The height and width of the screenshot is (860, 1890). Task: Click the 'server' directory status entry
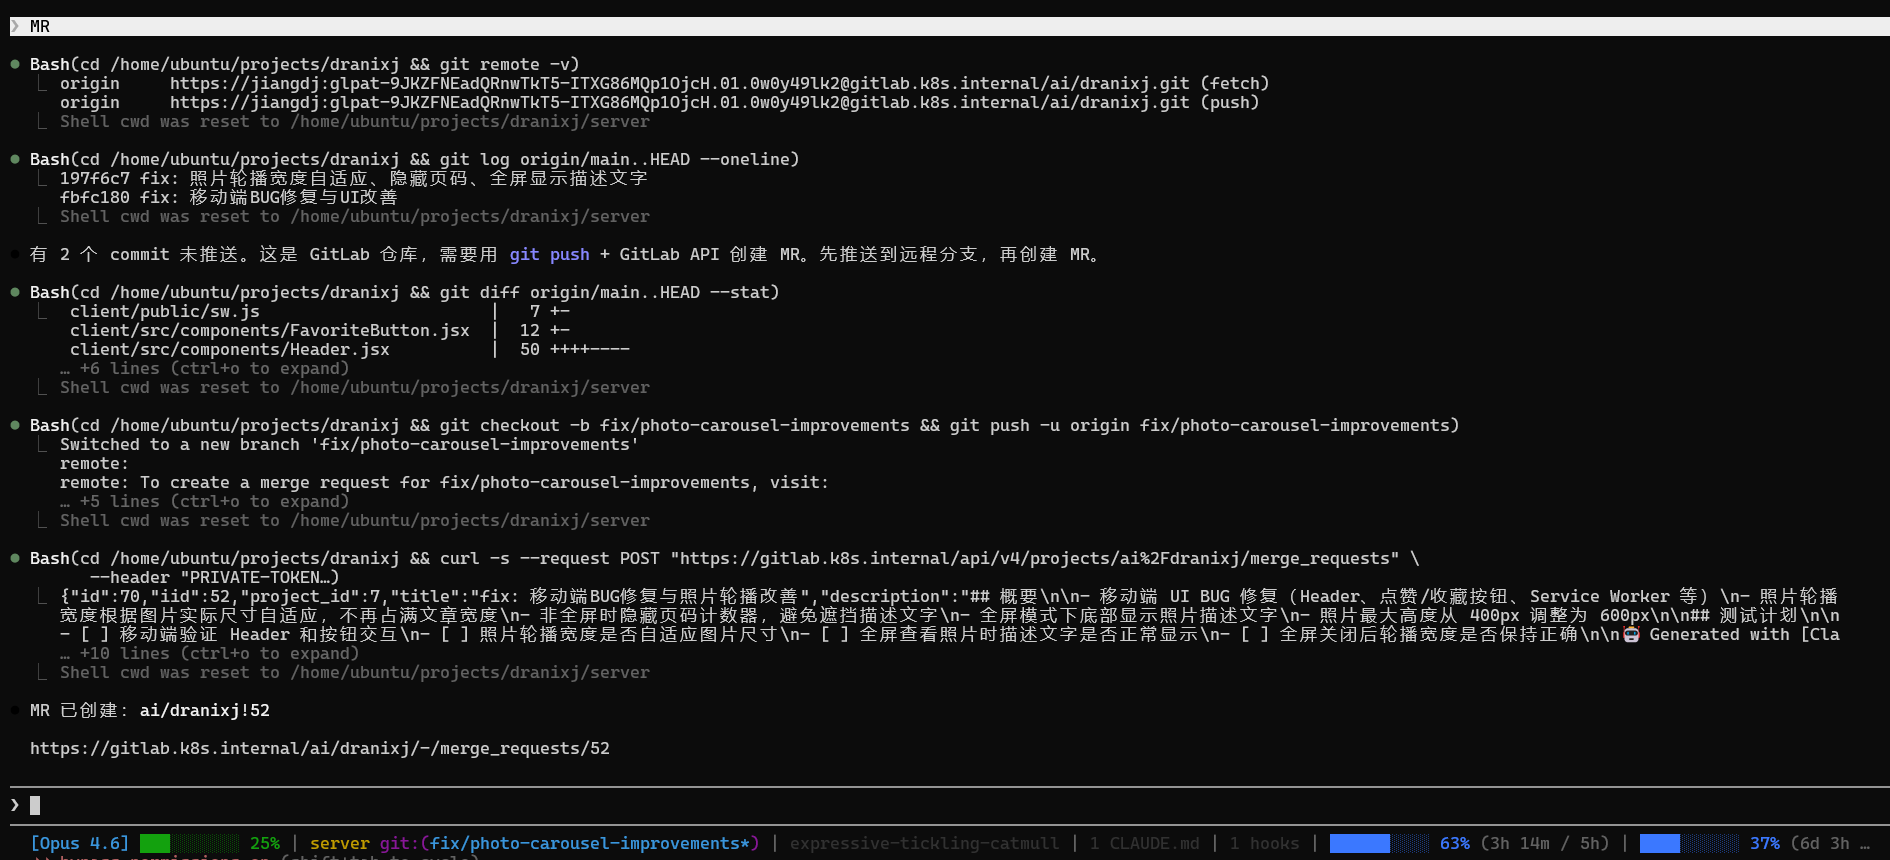pos(340,843)
